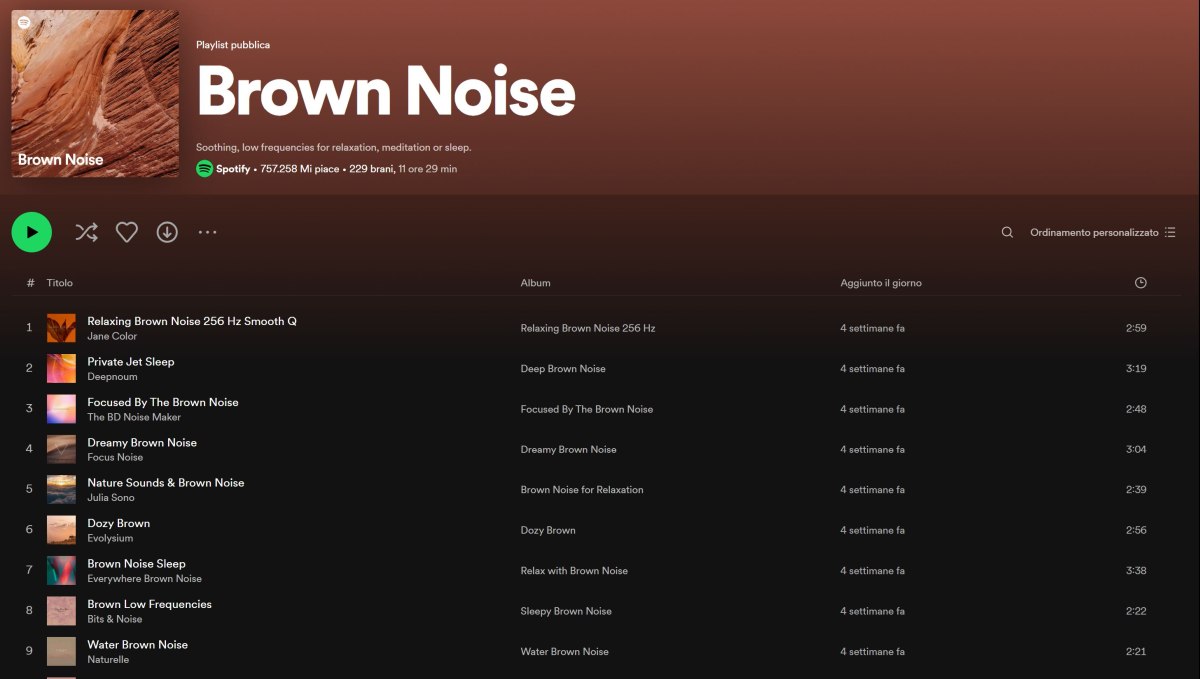Sort tracks by clicking the Titolo header

pyautogui.click(x=59, y=283)
